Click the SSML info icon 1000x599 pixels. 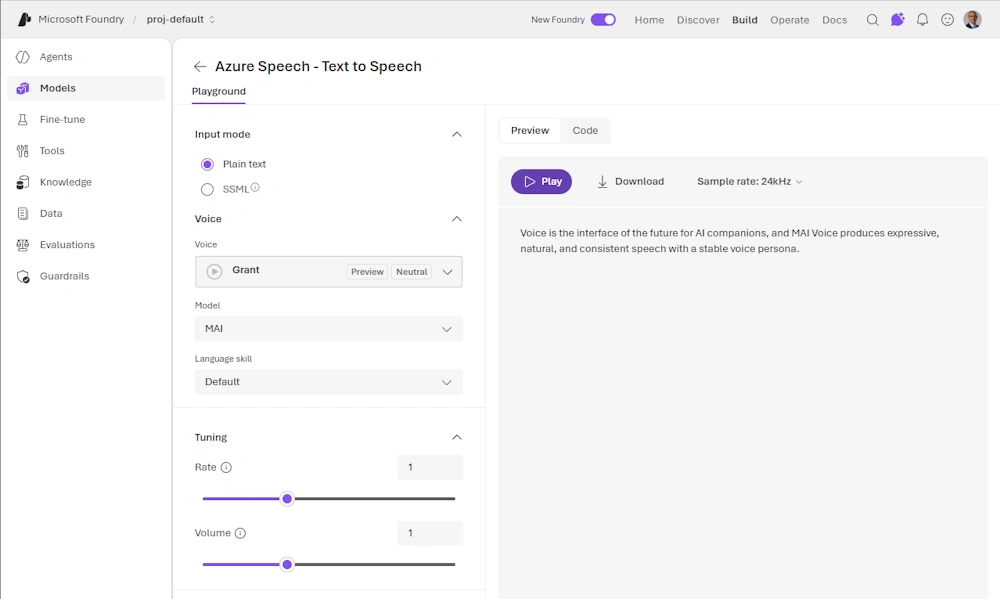click(x=255, y=188)
